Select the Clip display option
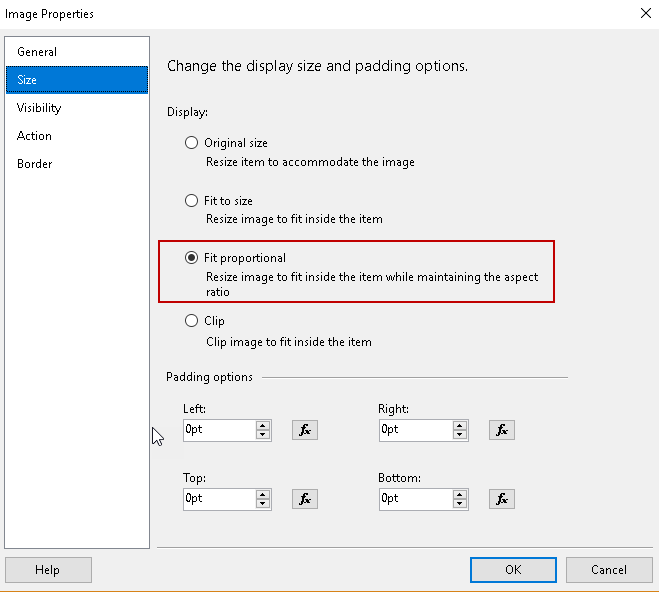This screenshot has height=592, width=659. click(x=192, y=321)
